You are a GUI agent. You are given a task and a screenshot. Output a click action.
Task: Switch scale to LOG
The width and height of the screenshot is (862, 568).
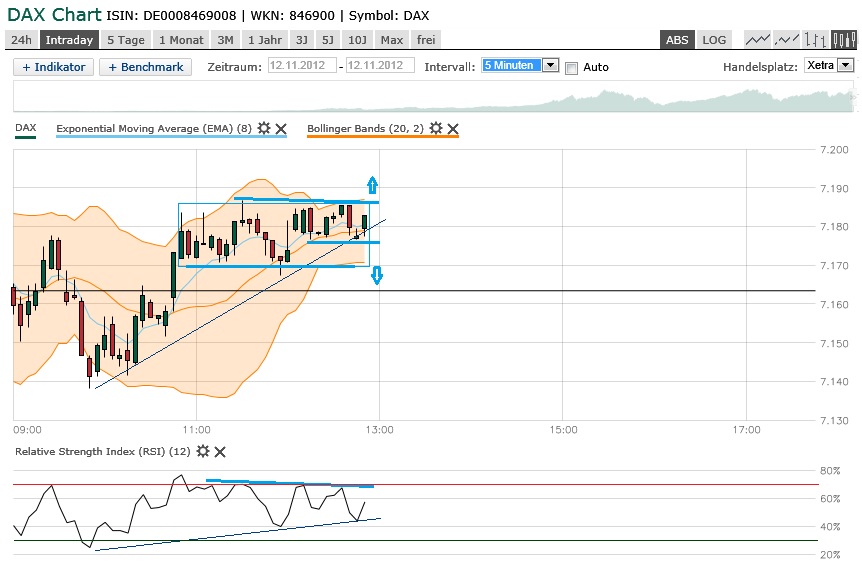pos(714,40)
